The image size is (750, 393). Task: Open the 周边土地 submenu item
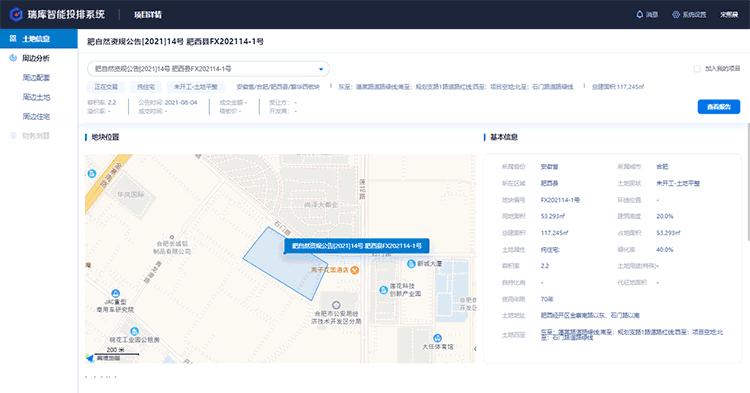click(x=36, y=97)
